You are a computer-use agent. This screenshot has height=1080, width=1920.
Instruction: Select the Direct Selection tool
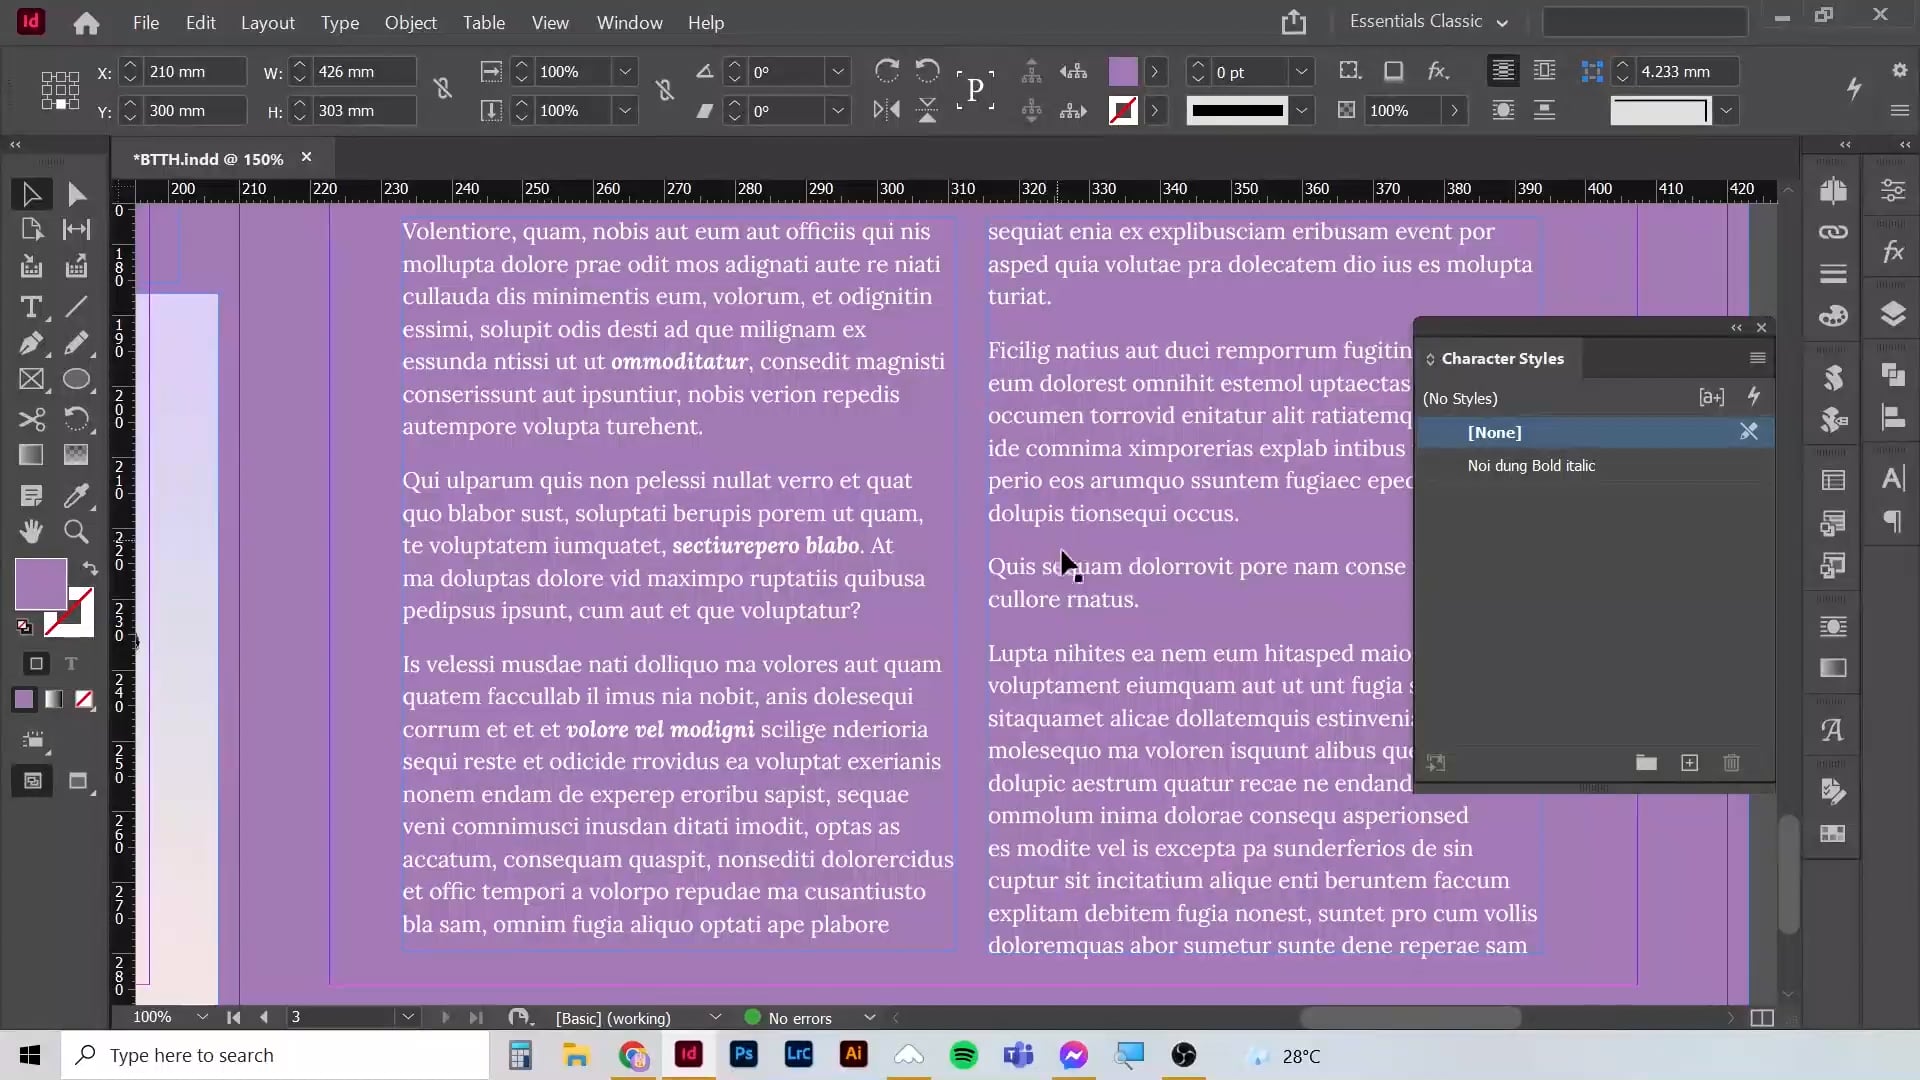pos(76,194)
